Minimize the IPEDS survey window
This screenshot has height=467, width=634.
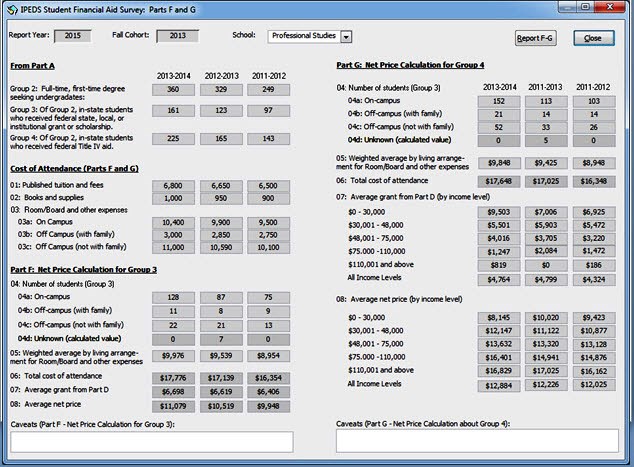pos(568,7)
